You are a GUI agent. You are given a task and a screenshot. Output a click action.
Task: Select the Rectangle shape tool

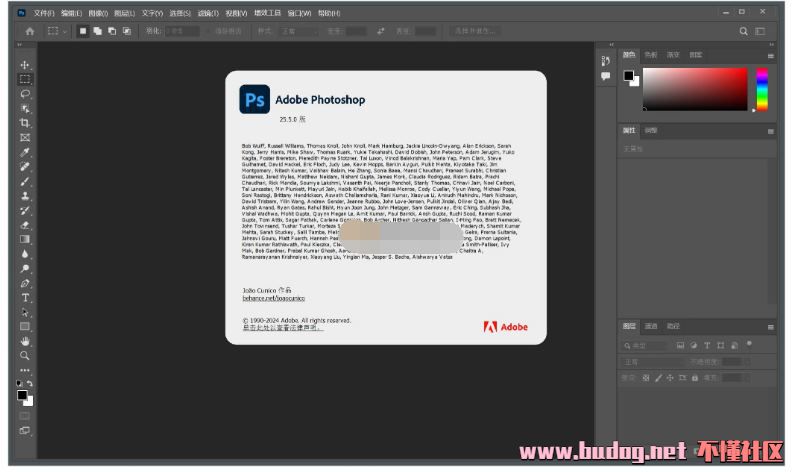[25, 327]
